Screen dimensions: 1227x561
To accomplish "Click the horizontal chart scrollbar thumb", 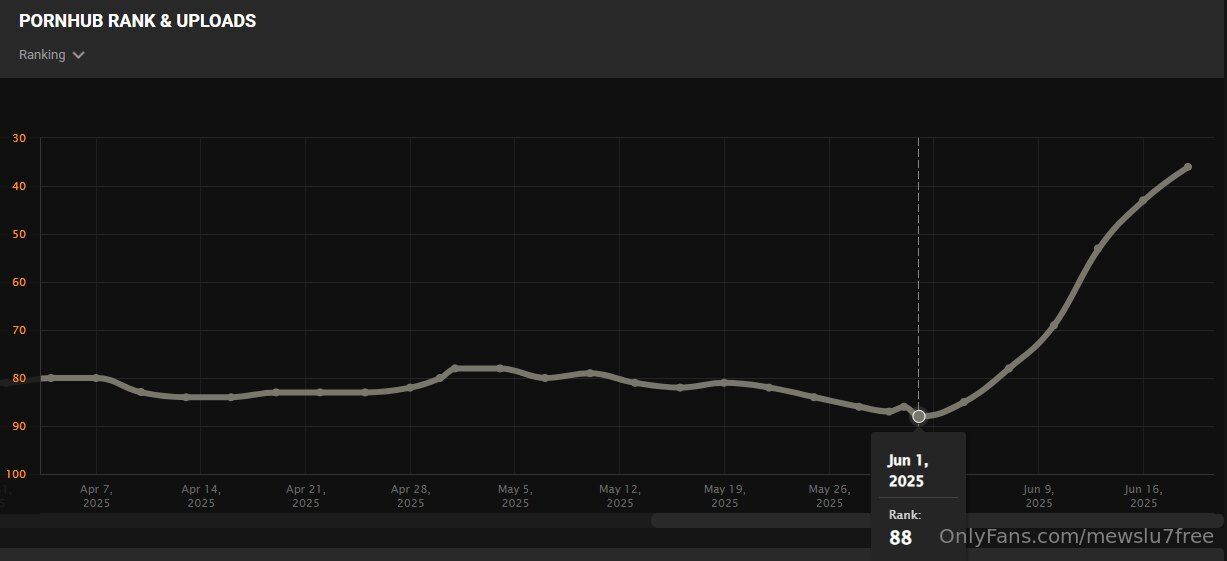I will 935,520.
